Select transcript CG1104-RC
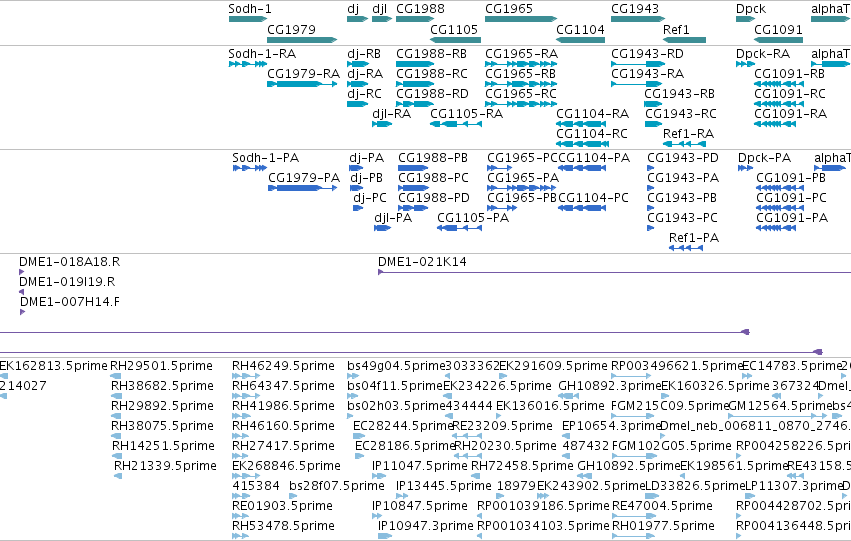The image size is (851, 541). [592, 134]
